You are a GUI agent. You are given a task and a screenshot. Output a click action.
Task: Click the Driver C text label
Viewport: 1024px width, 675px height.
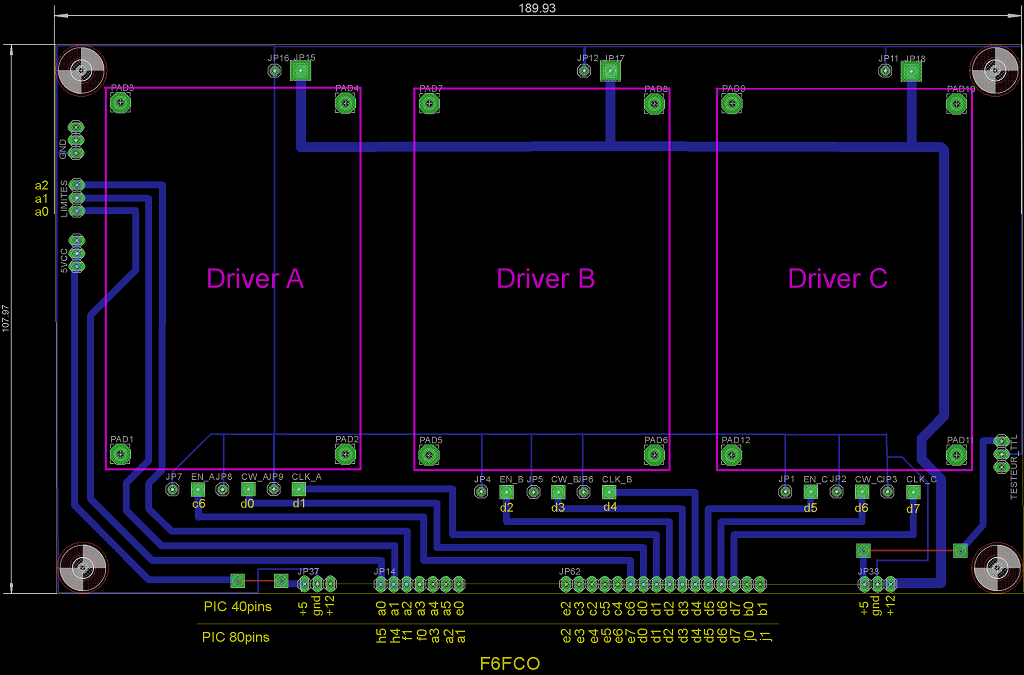click(838, 279)
